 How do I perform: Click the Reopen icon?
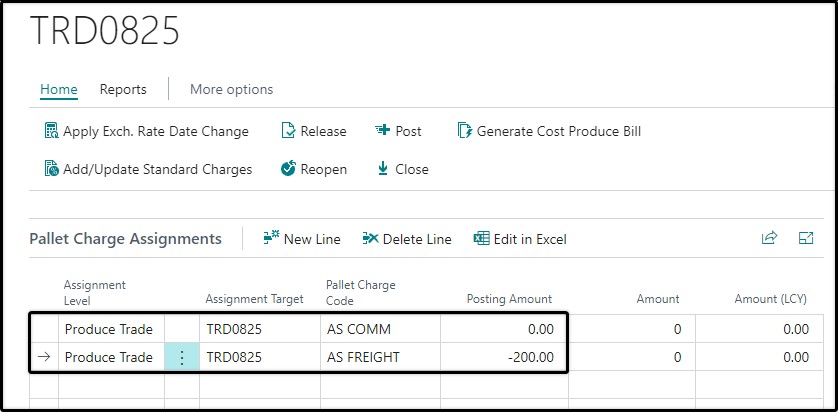(x=288, y=169)
